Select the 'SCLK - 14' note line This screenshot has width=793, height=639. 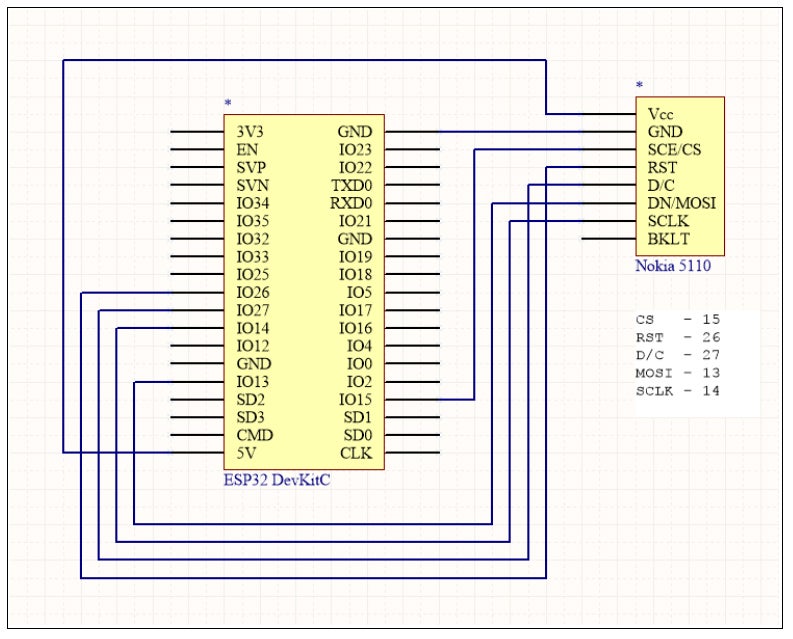[x=678, y=391]
